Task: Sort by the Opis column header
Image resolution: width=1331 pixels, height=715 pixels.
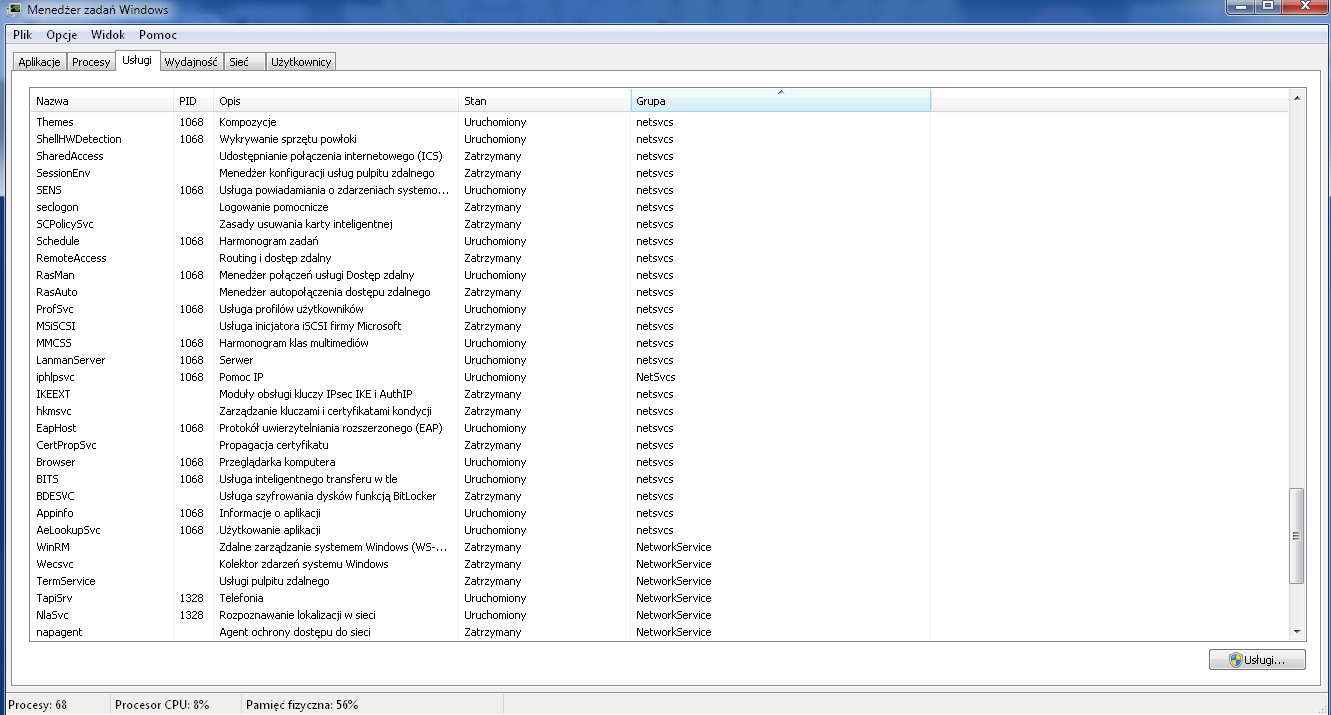Action: [336, 101]
